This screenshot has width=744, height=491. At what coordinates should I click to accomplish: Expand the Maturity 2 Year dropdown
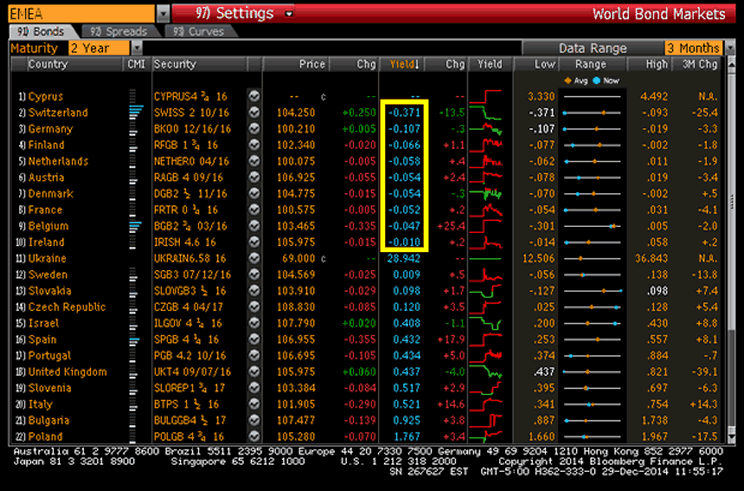tap(137, 48)
